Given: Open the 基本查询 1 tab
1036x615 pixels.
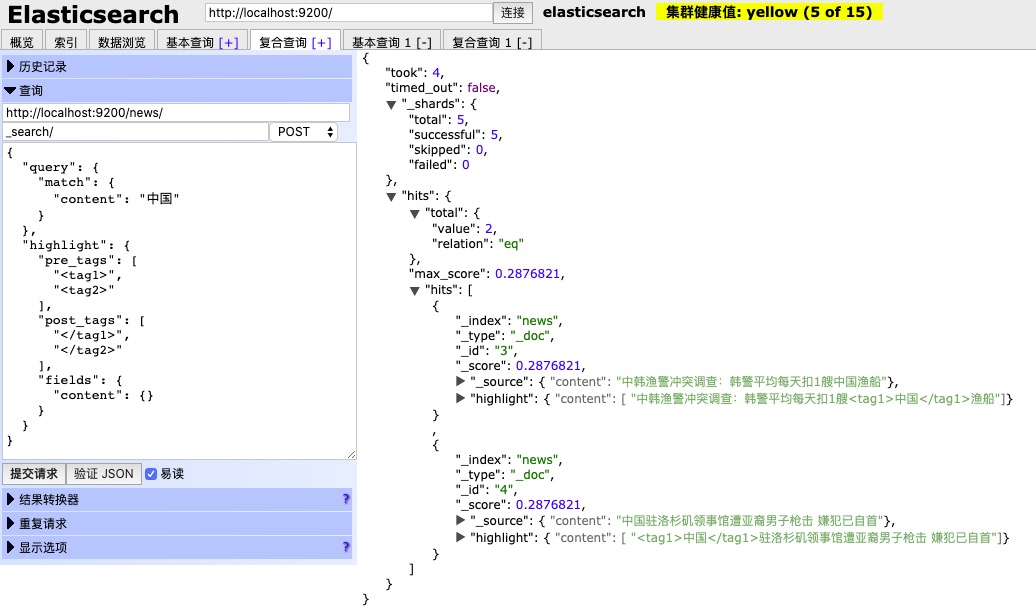Looking at the screenshot, I should tap(381, 42).
